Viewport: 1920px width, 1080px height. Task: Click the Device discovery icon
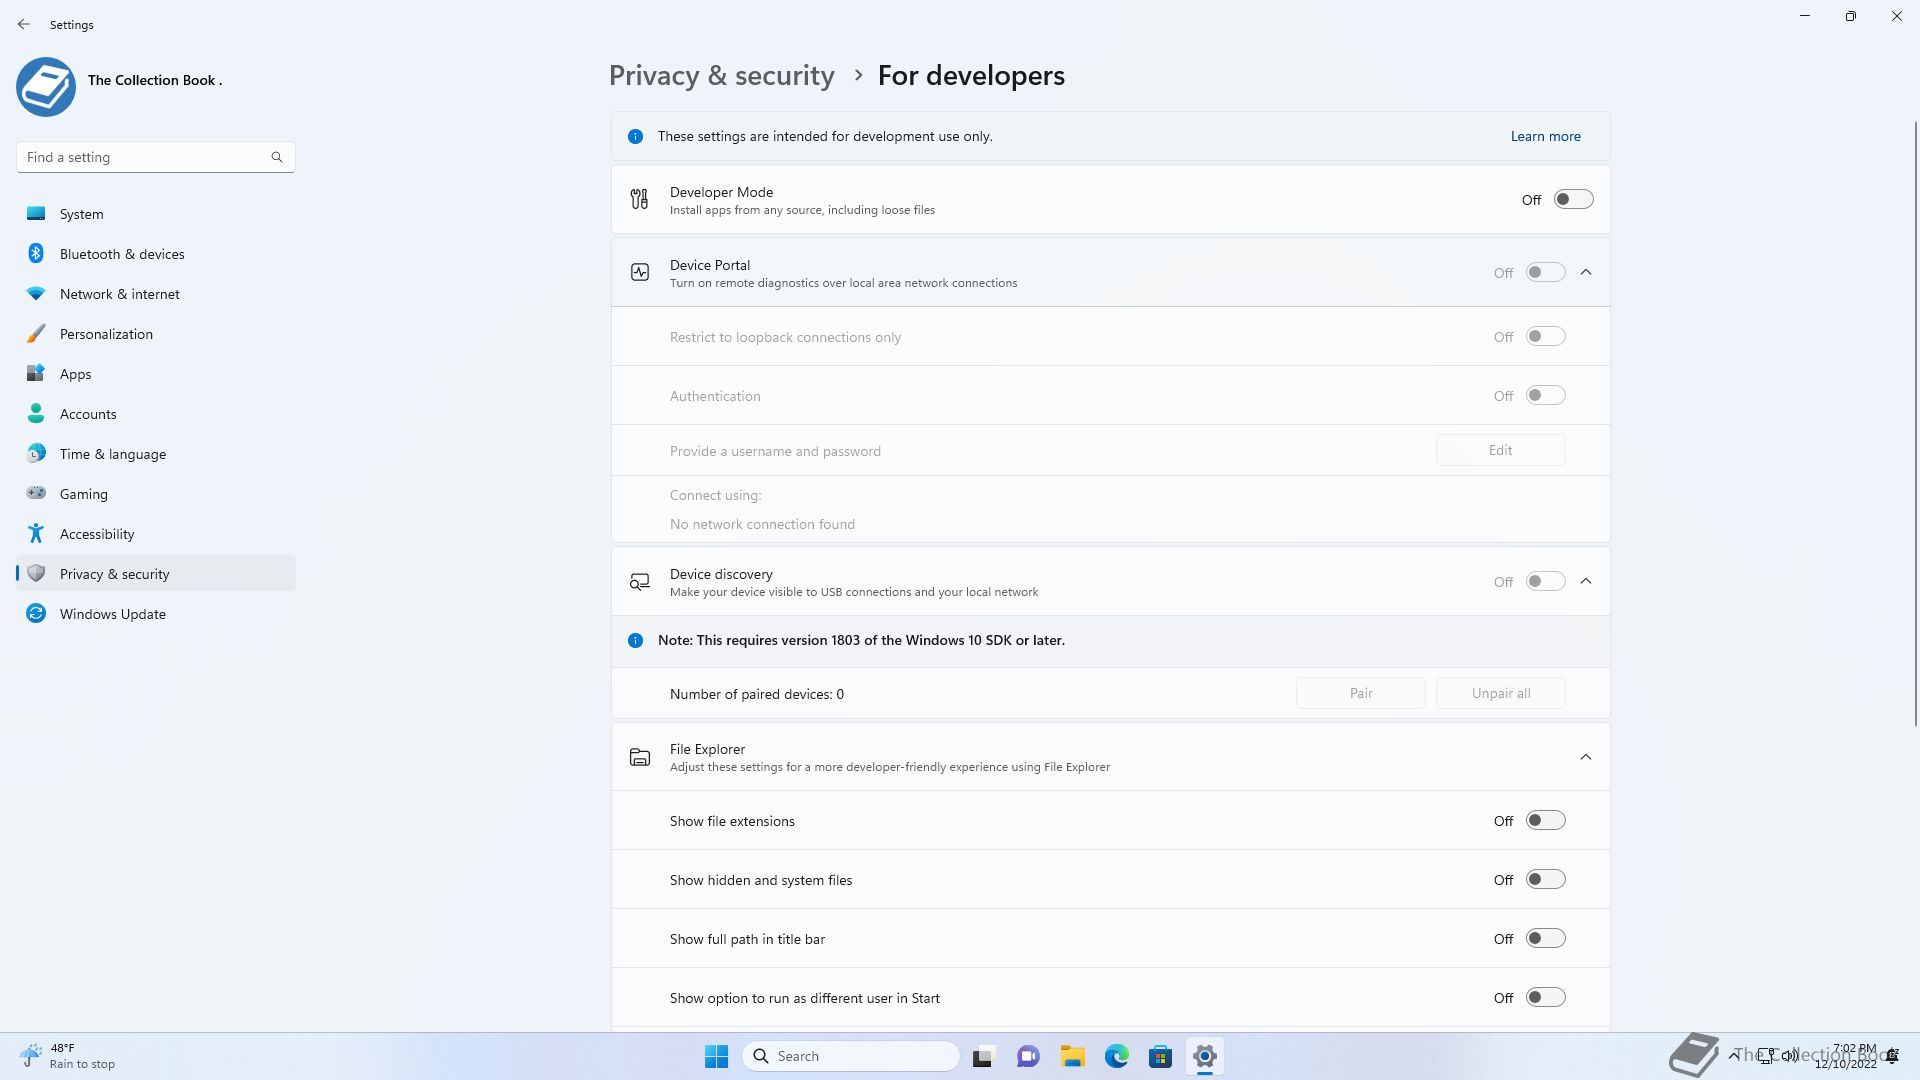pos(639,582)
